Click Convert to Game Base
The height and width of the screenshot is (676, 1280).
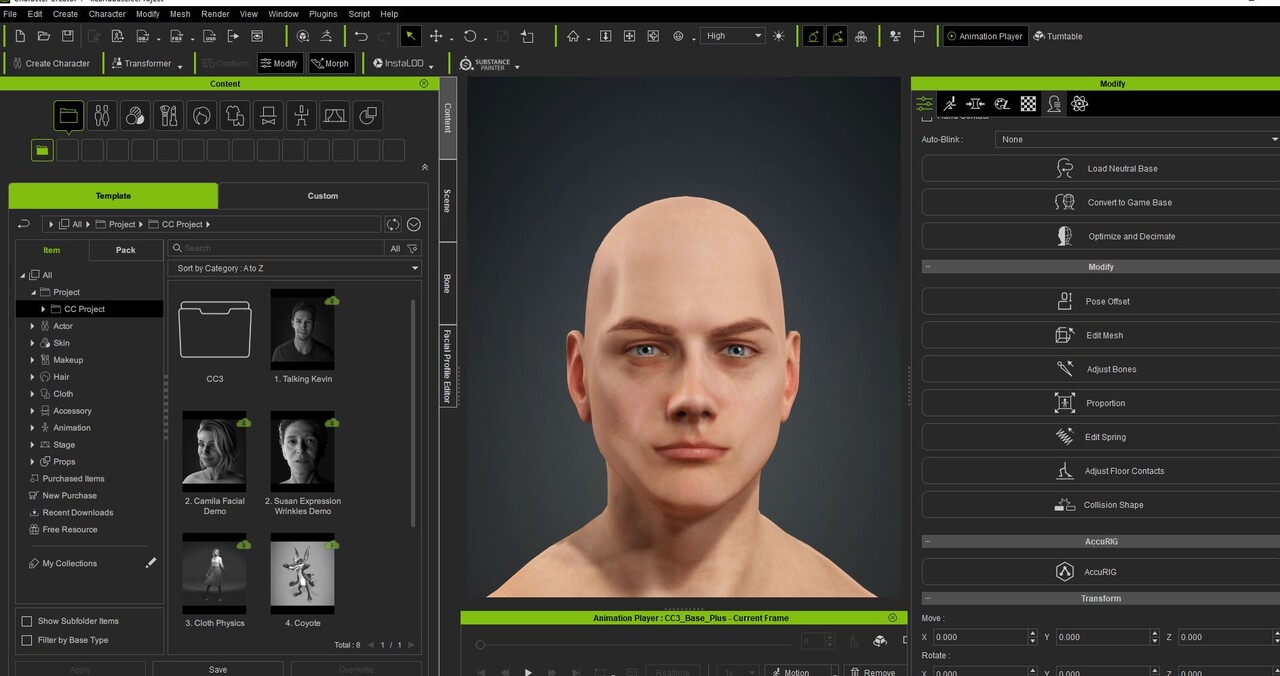(1100, 203)
